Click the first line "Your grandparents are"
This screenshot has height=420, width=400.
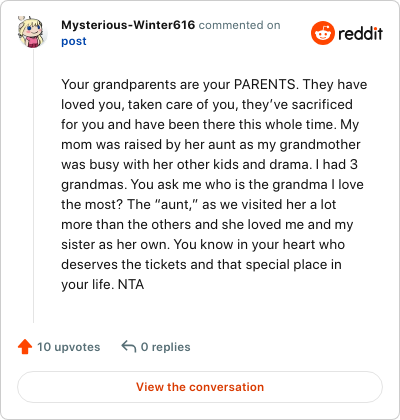214,85
